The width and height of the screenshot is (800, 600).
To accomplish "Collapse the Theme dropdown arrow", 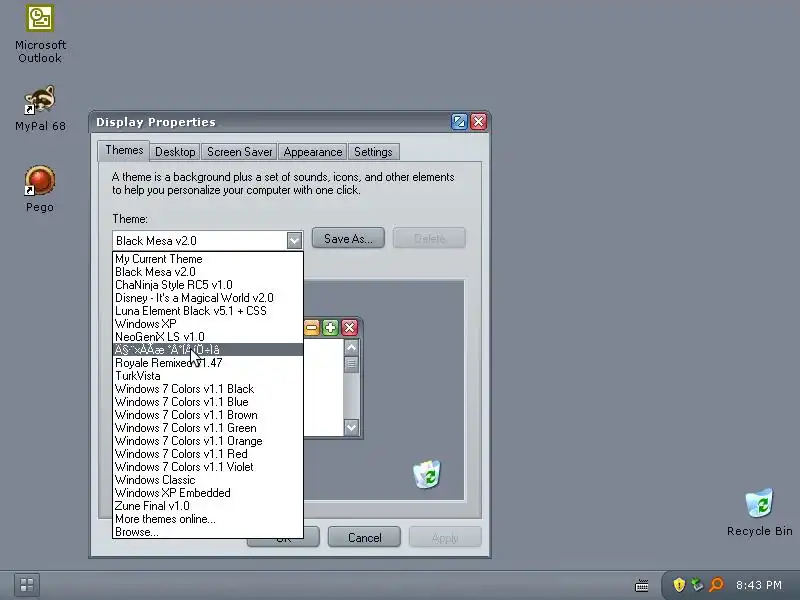I will point(294,240).
